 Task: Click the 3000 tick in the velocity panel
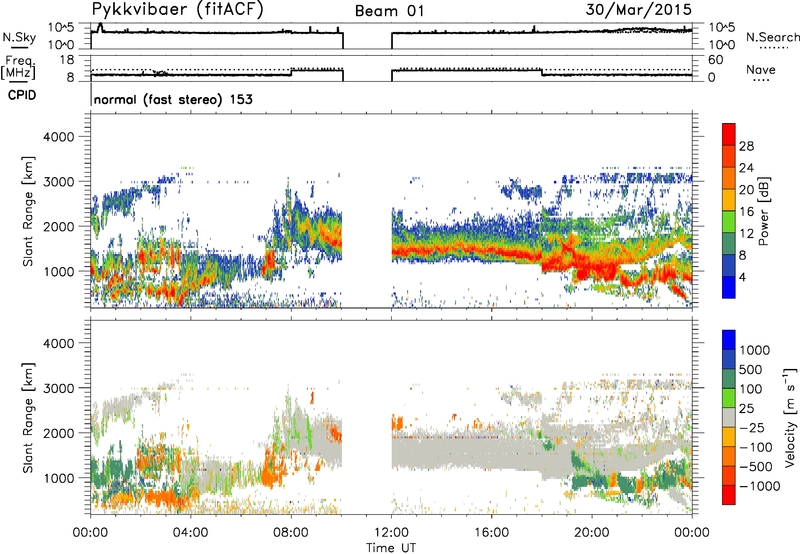59,388
